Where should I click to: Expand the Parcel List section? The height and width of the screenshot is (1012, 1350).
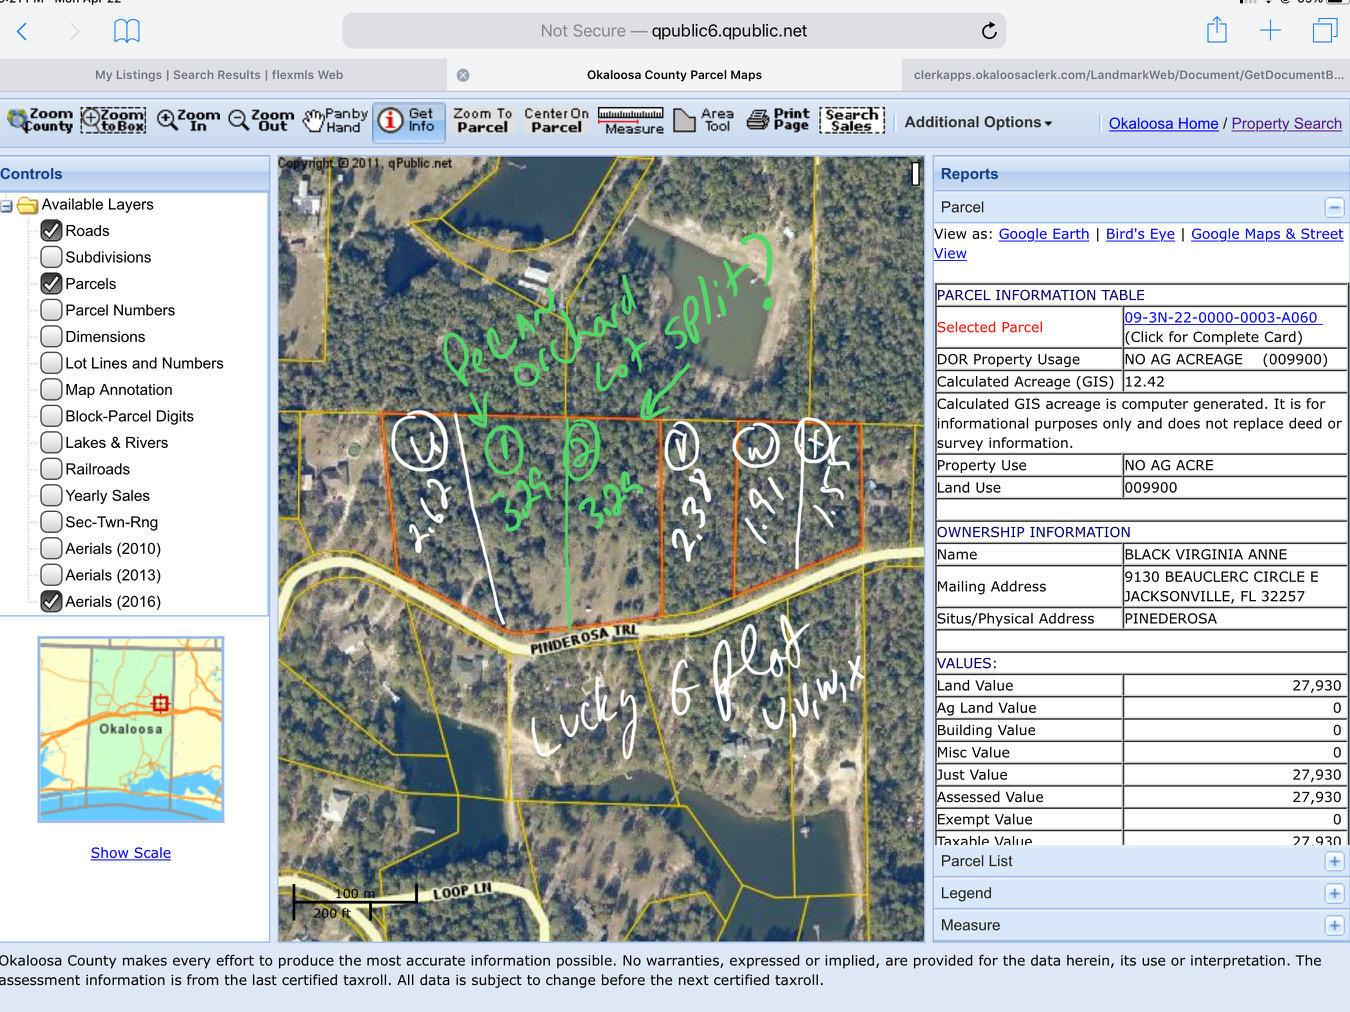tap(1334, 861)
